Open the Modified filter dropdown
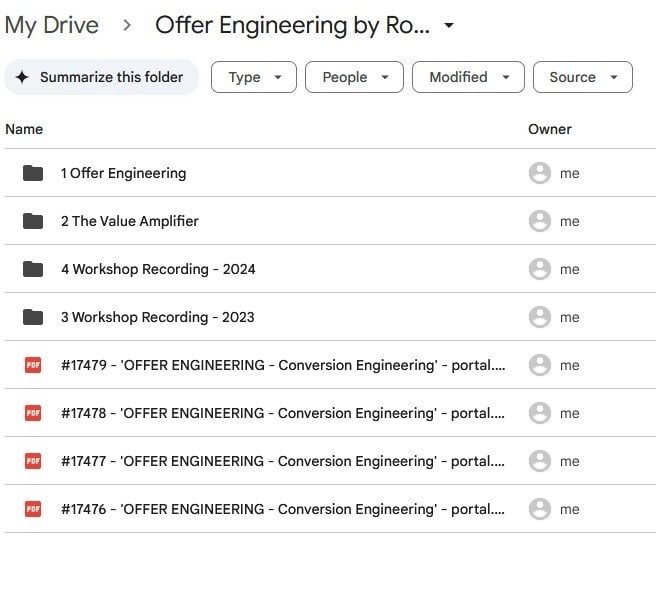 click(x=468, y=77)
